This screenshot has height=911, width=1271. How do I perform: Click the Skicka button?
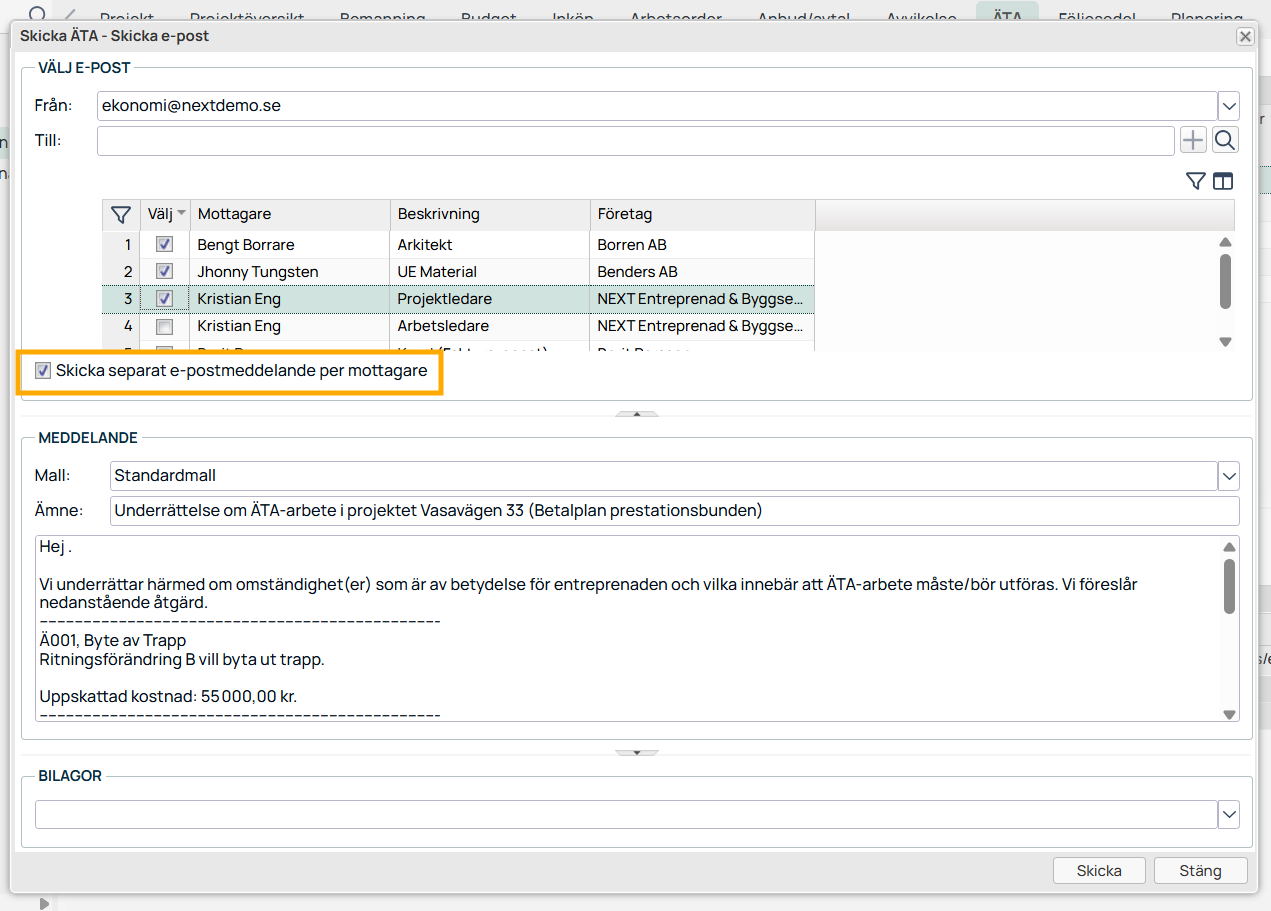click(x=1099, y=870)
